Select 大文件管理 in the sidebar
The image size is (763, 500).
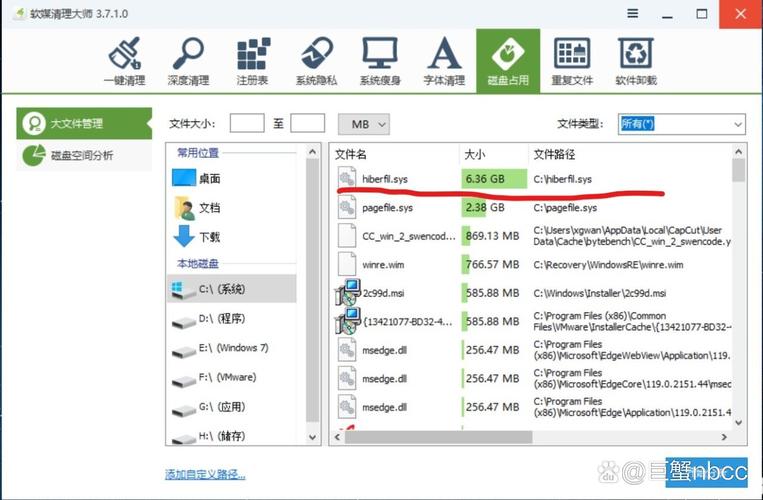tap(84, 124)
